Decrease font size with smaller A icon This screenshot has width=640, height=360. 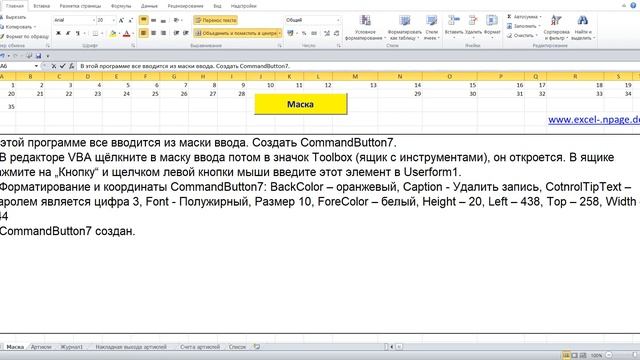[131, 20]
